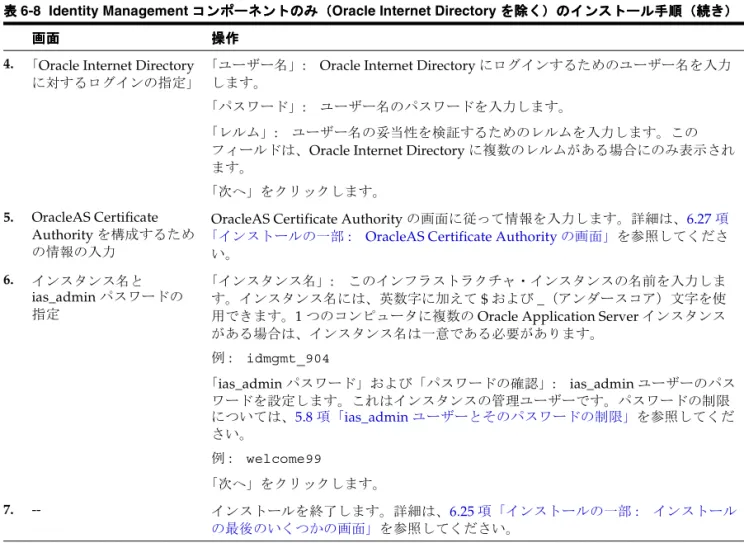This screenshot has height=543, width=744.
Task: Click the 「ユーザー名」 description text
Action: (x=471, y=74)
